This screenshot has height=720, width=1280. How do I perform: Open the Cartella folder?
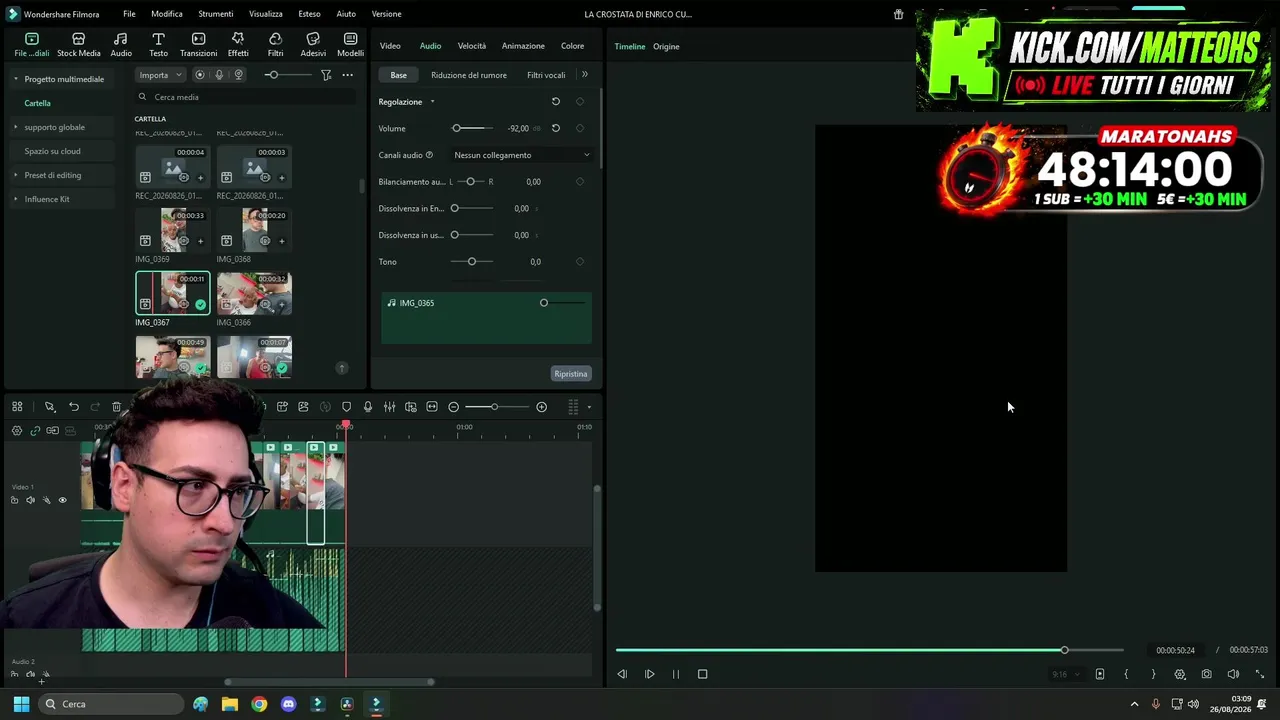point(38,103)
